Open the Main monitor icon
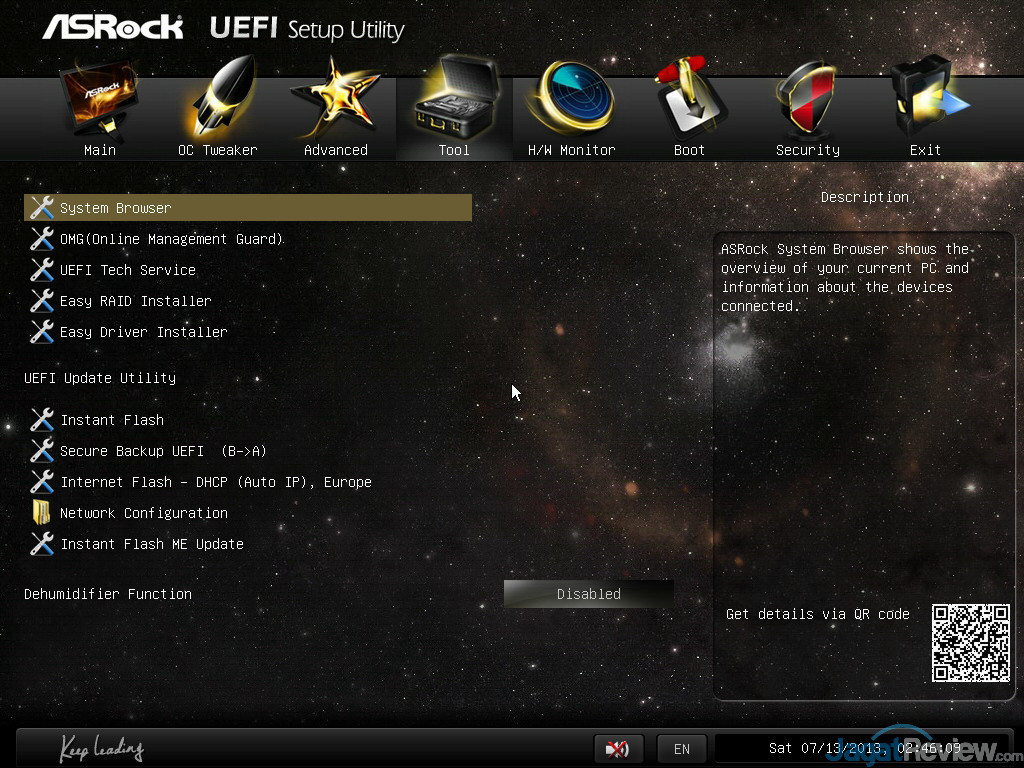Image resolution: width=1024 pixels, height=768 pixels. click(99, 99)
